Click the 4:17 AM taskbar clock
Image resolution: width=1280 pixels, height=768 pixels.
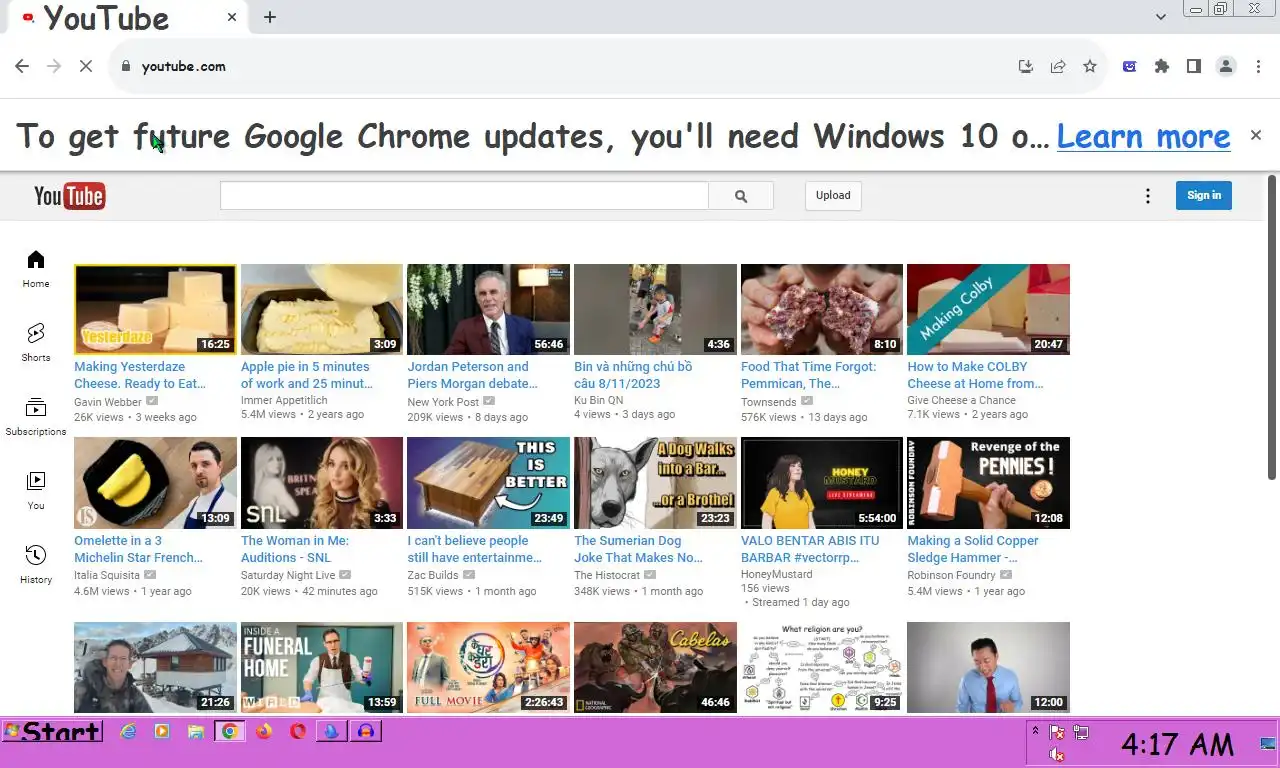click(x=1178, y=744)
